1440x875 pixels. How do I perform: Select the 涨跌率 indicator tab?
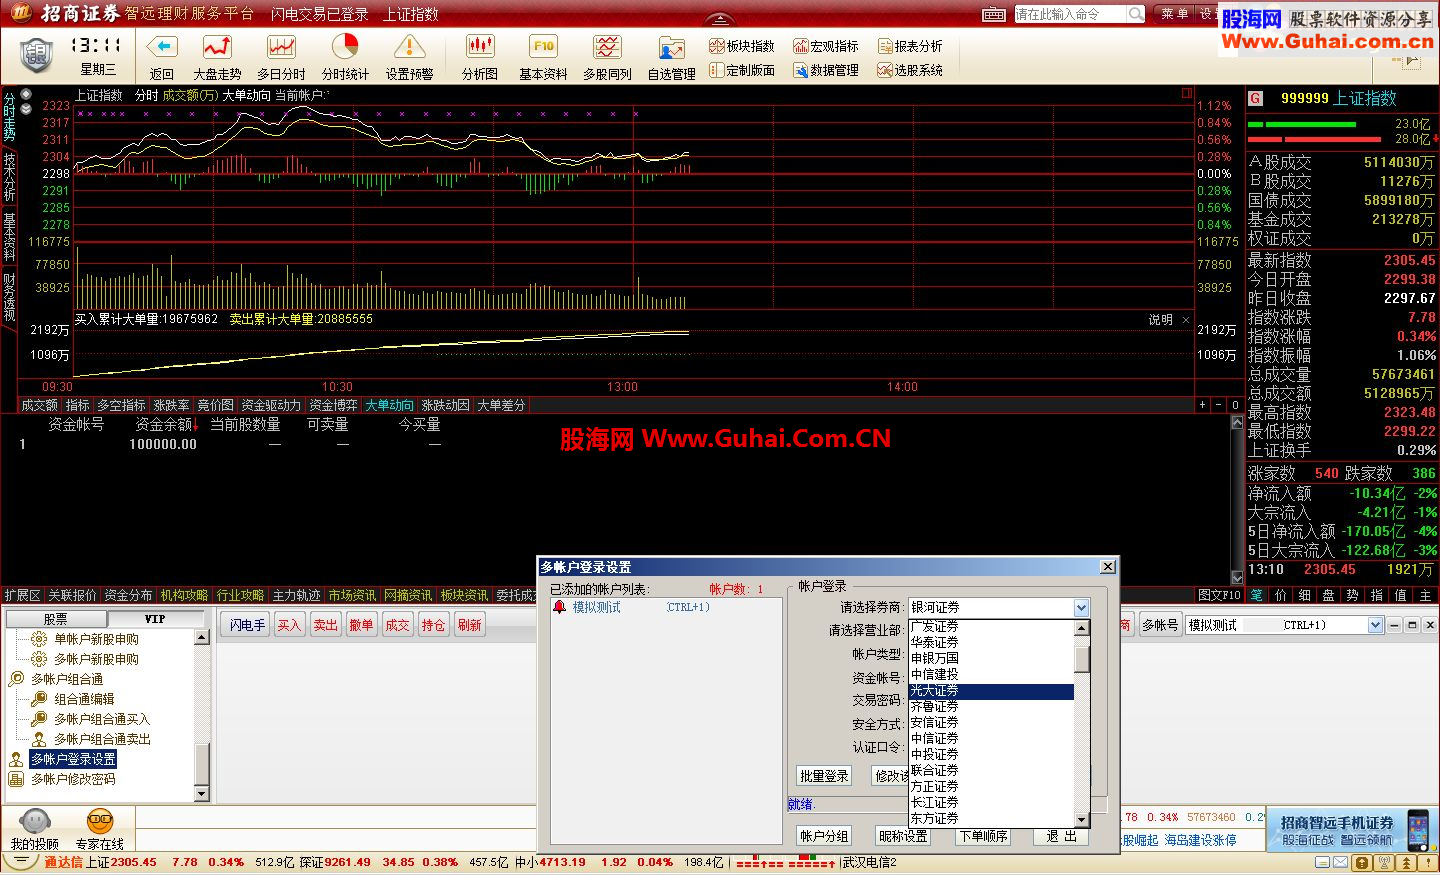coord(171,405)
